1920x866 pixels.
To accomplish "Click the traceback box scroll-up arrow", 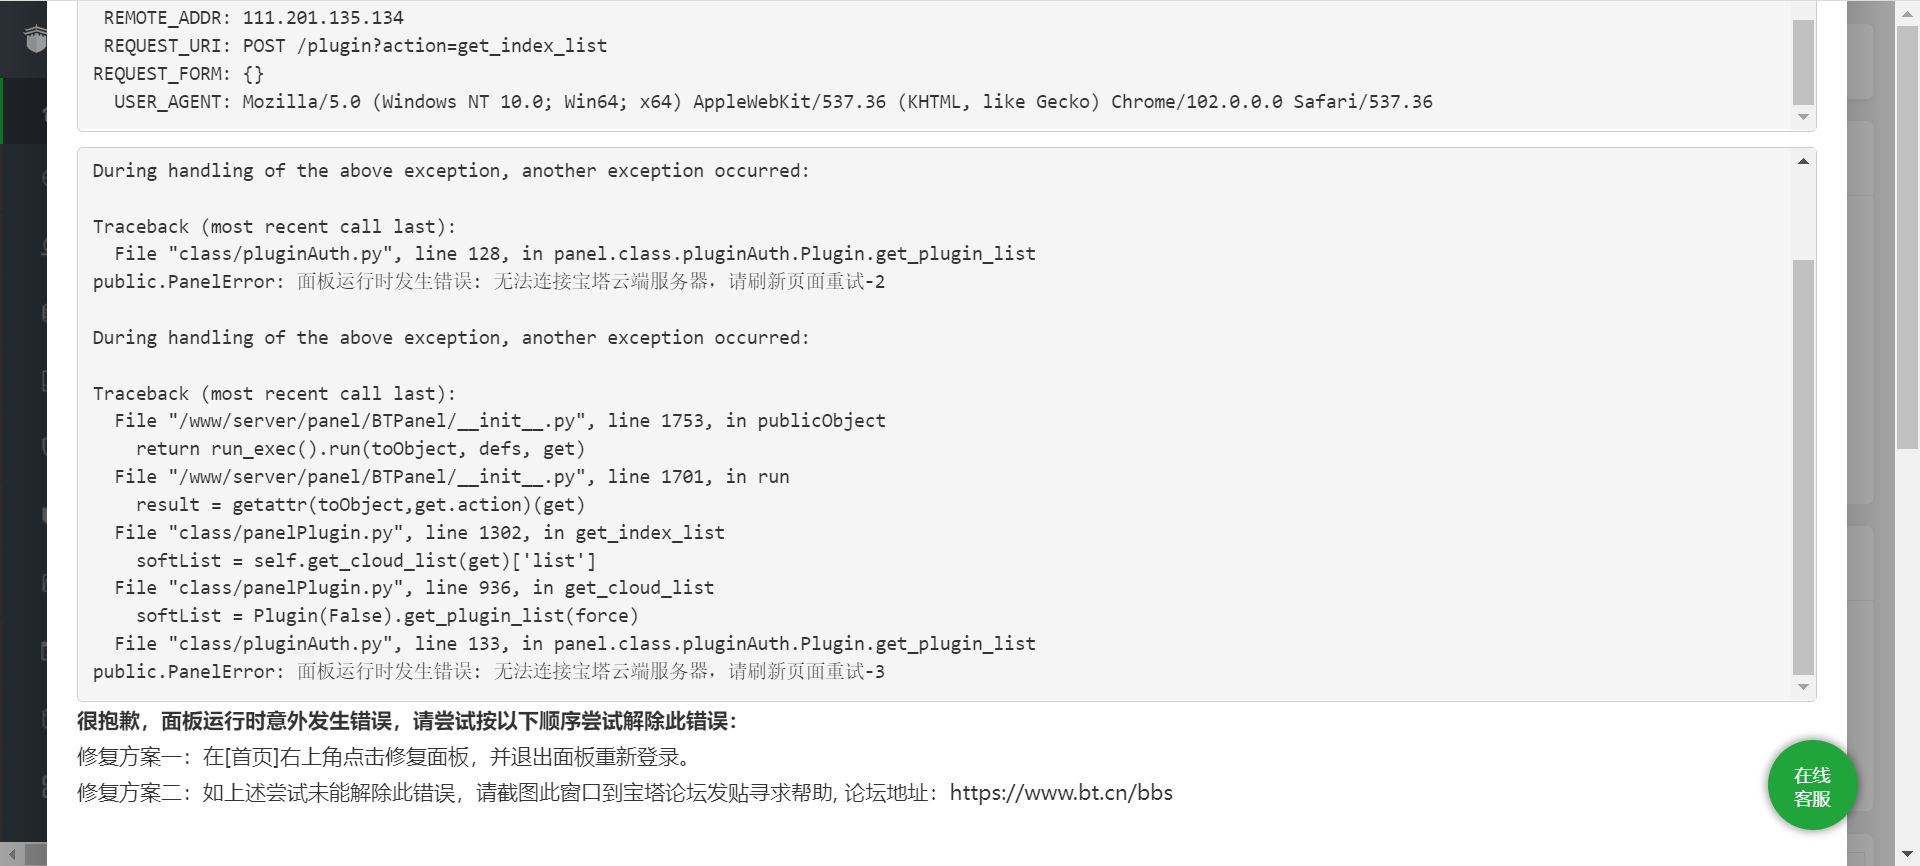I will click(x=1803, y=161).
